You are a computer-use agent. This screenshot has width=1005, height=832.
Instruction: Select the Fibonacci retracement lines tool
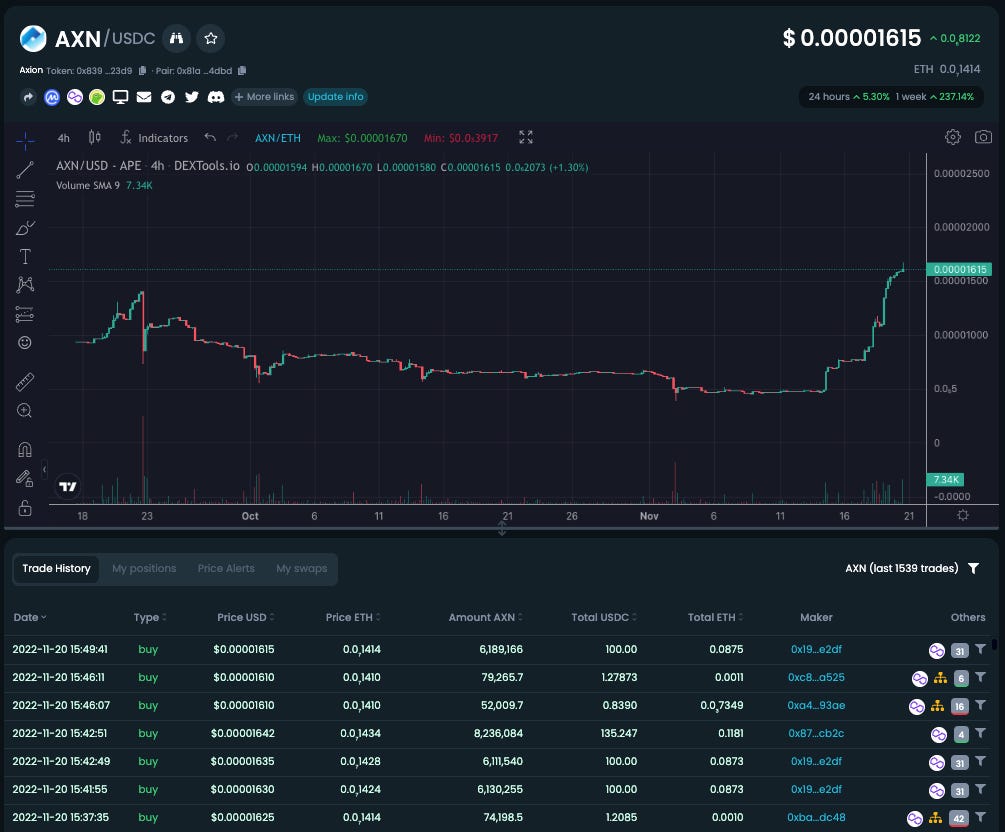(25, 199)
